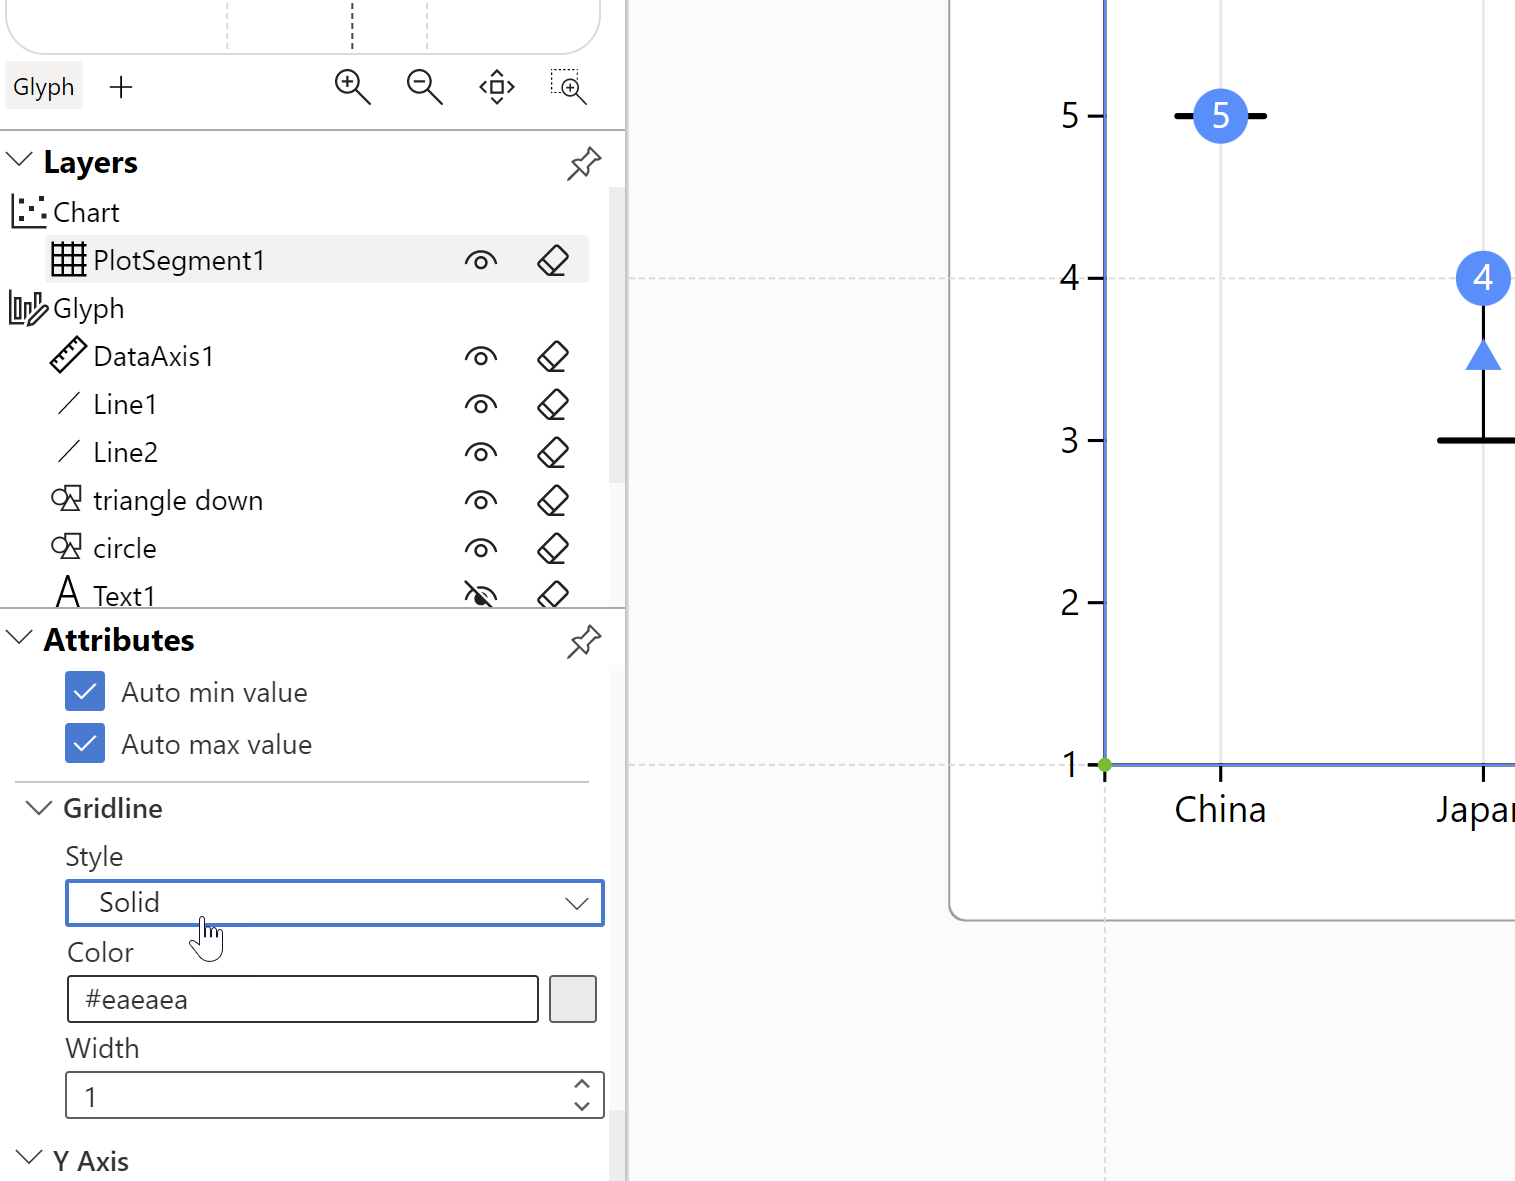Select the zoom-to-region tool
This screenshot has width=1515, height=1181.
tap(568, 87)
